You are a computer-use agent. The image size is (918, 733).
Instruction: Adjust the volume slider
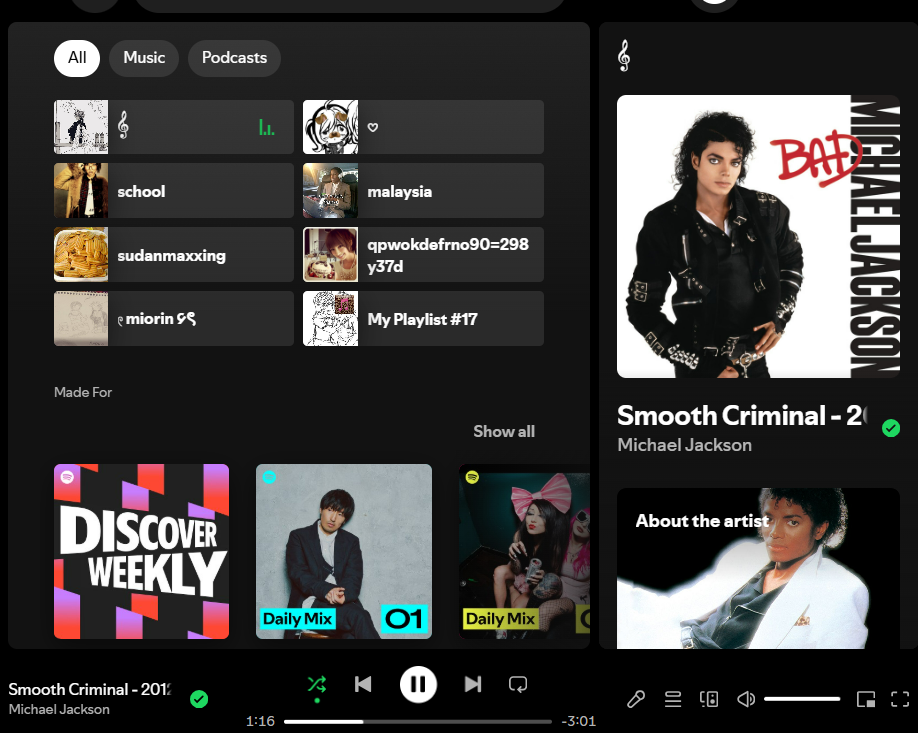[x=801, y=699]
